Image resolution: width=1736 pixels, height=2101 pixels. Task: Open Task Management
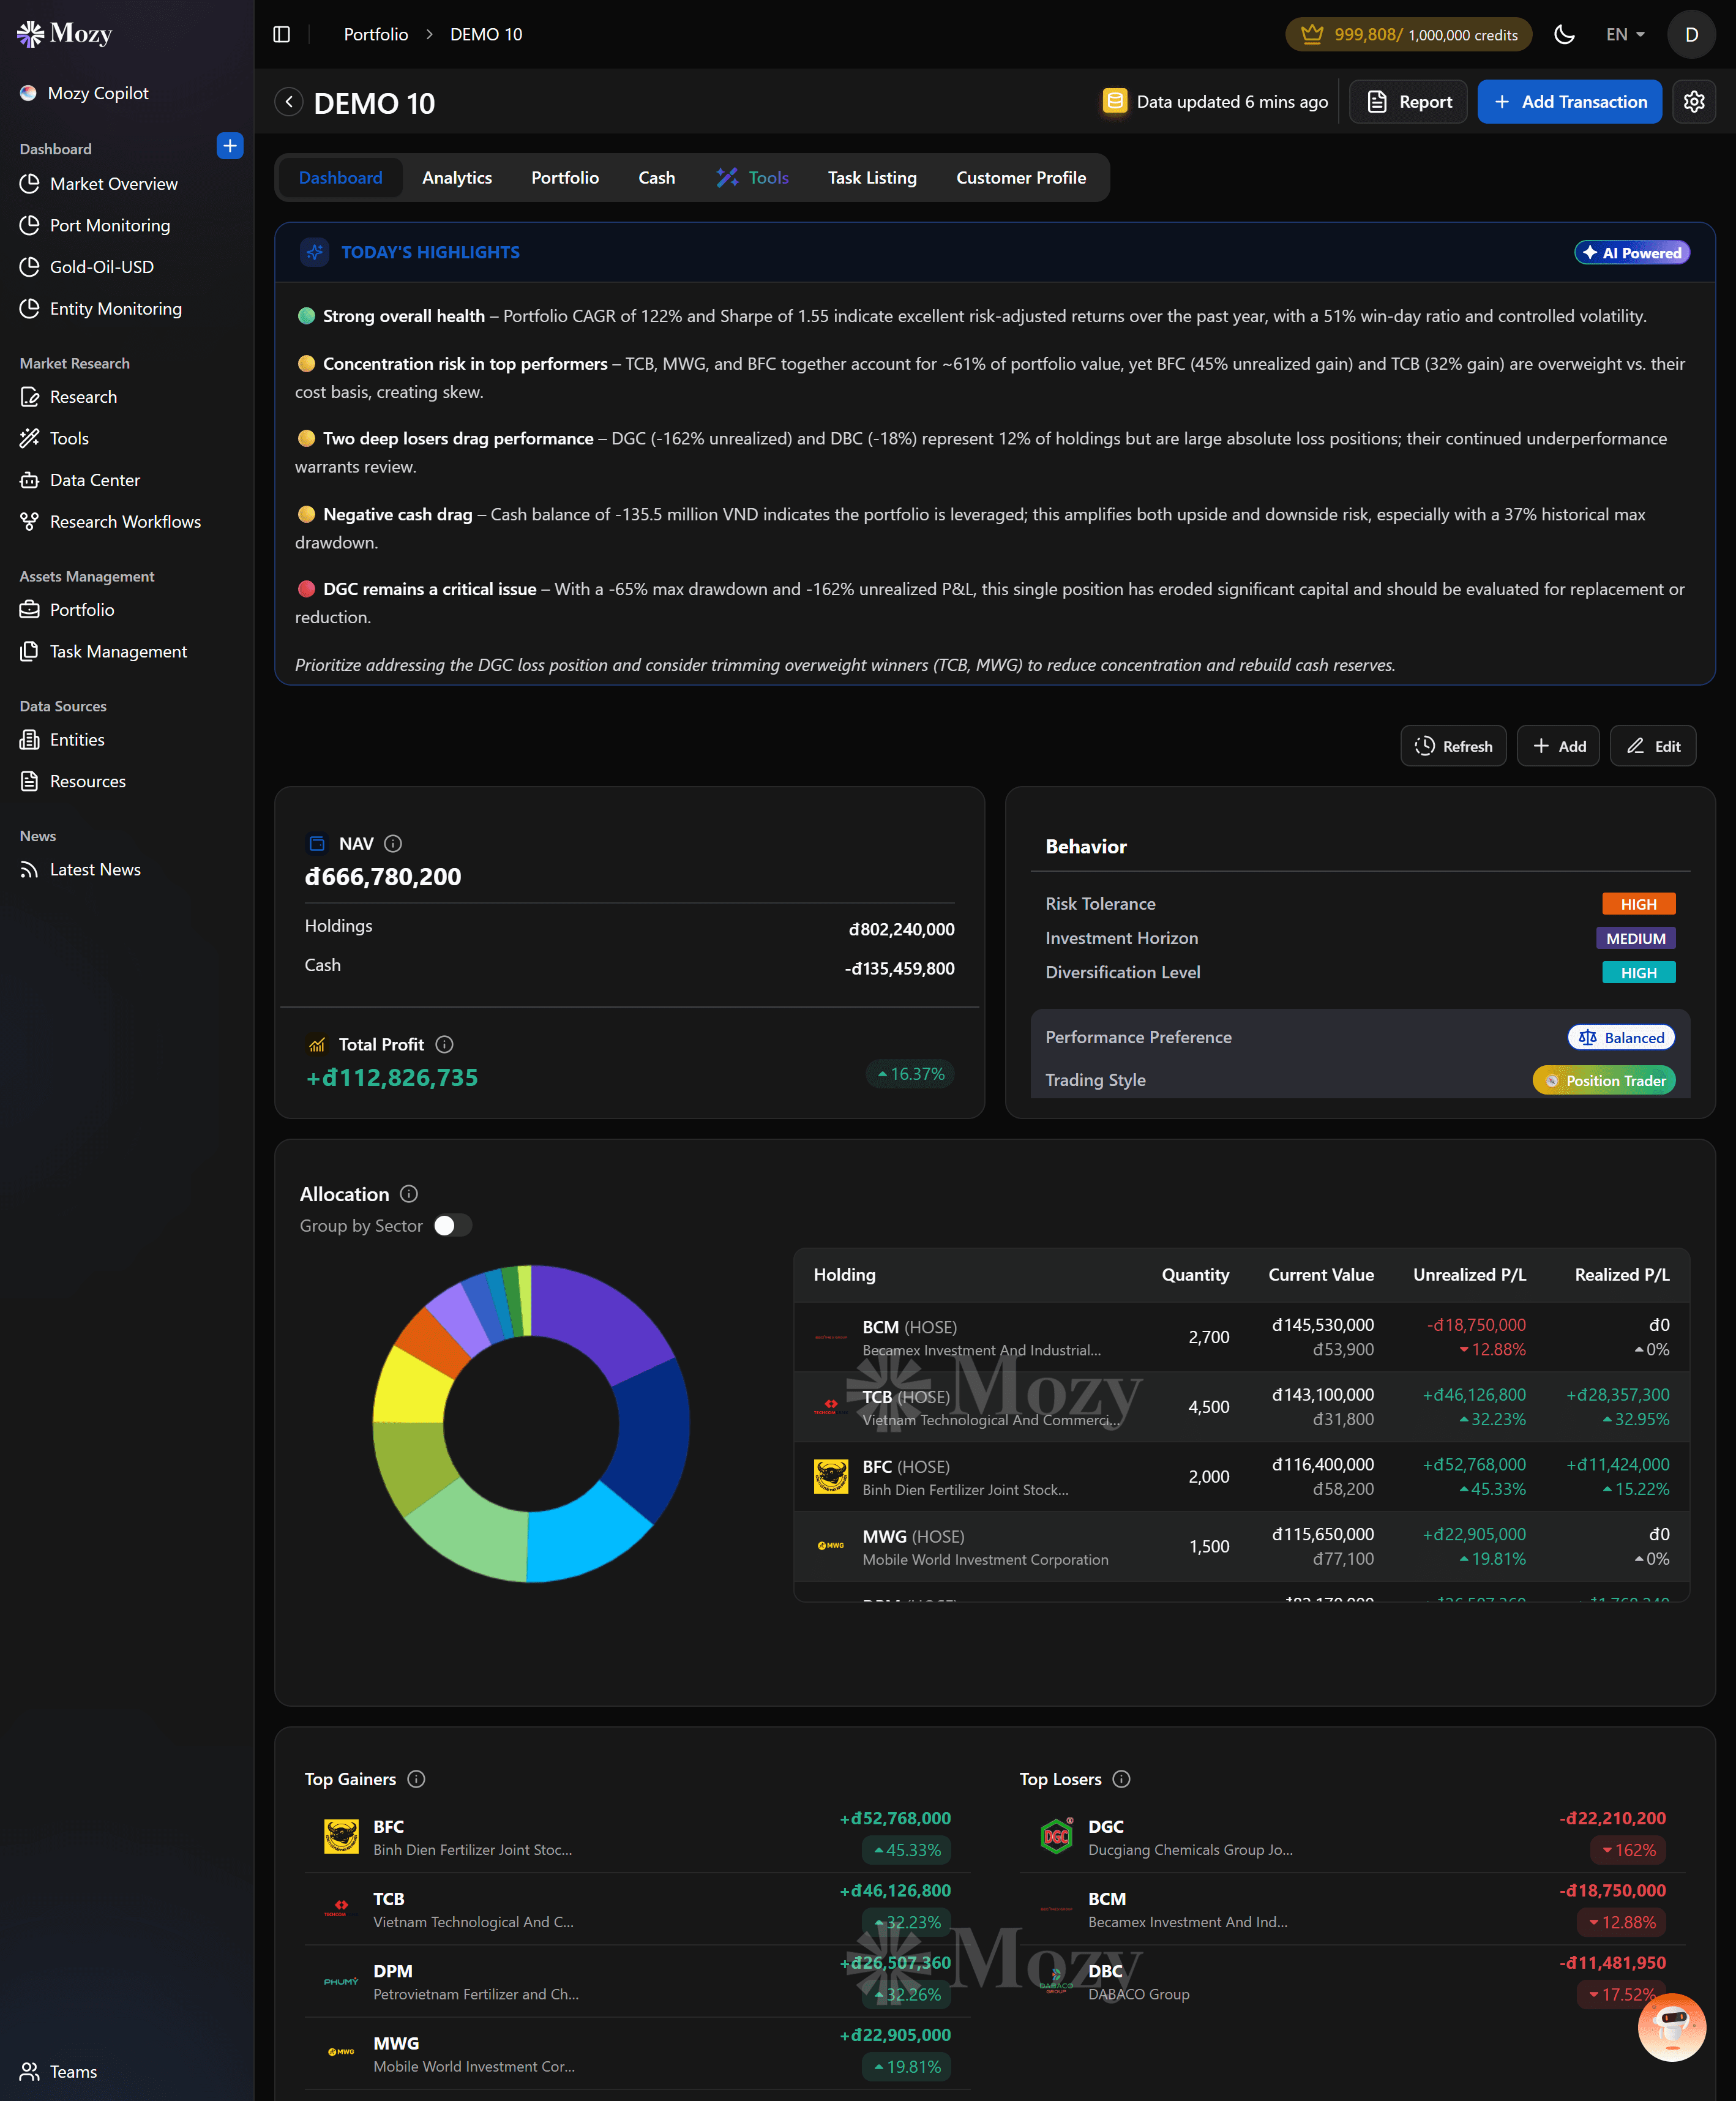point(118,651)
